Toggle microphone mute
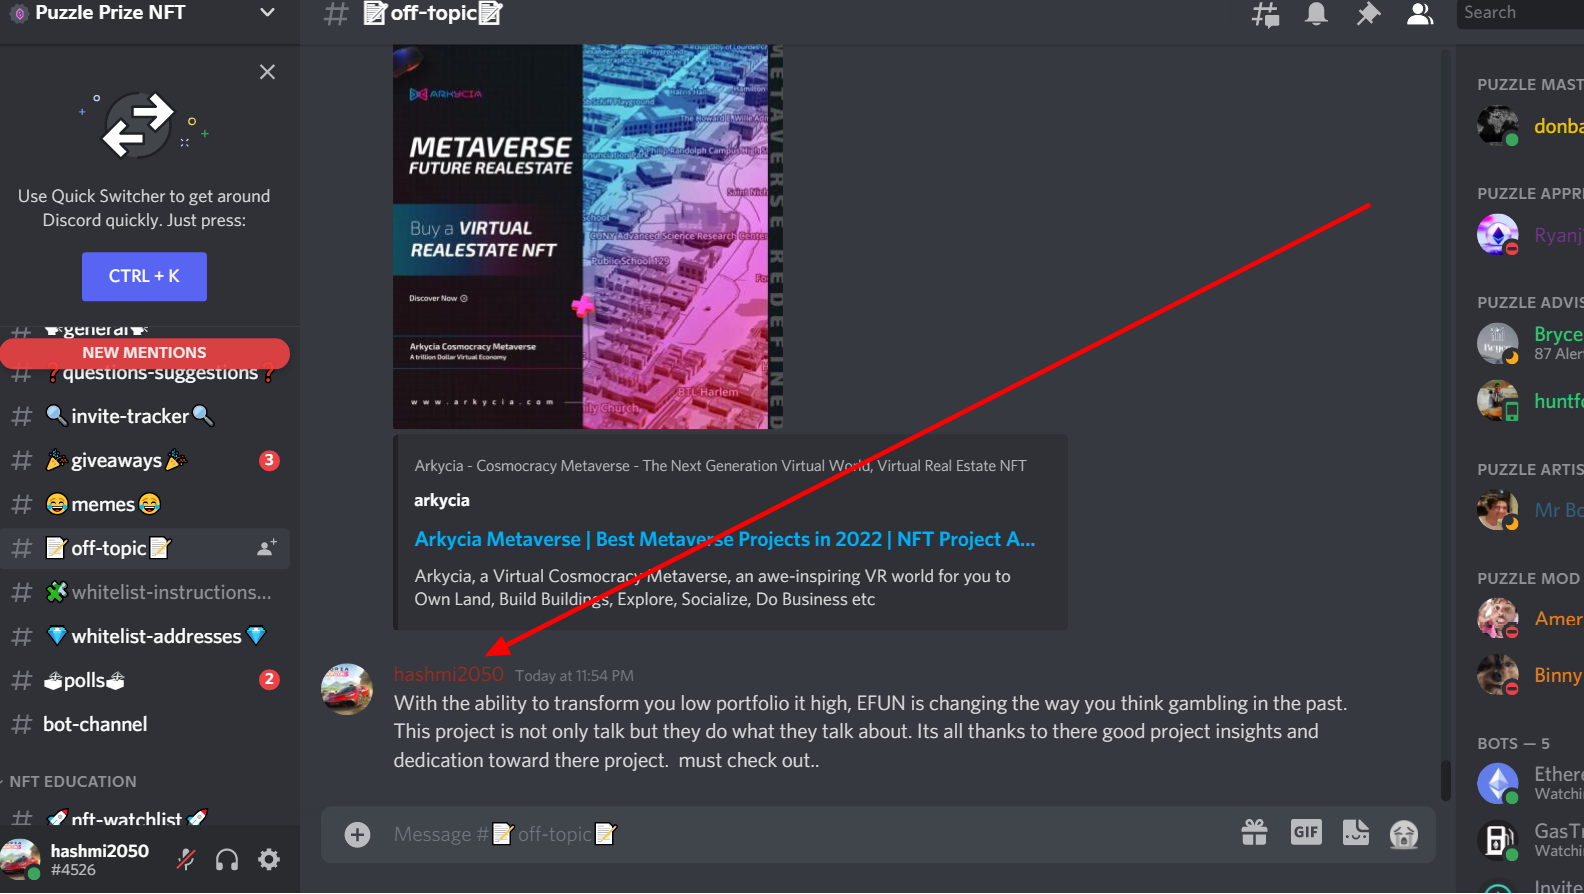The image size is (1584, 894). 186,859
